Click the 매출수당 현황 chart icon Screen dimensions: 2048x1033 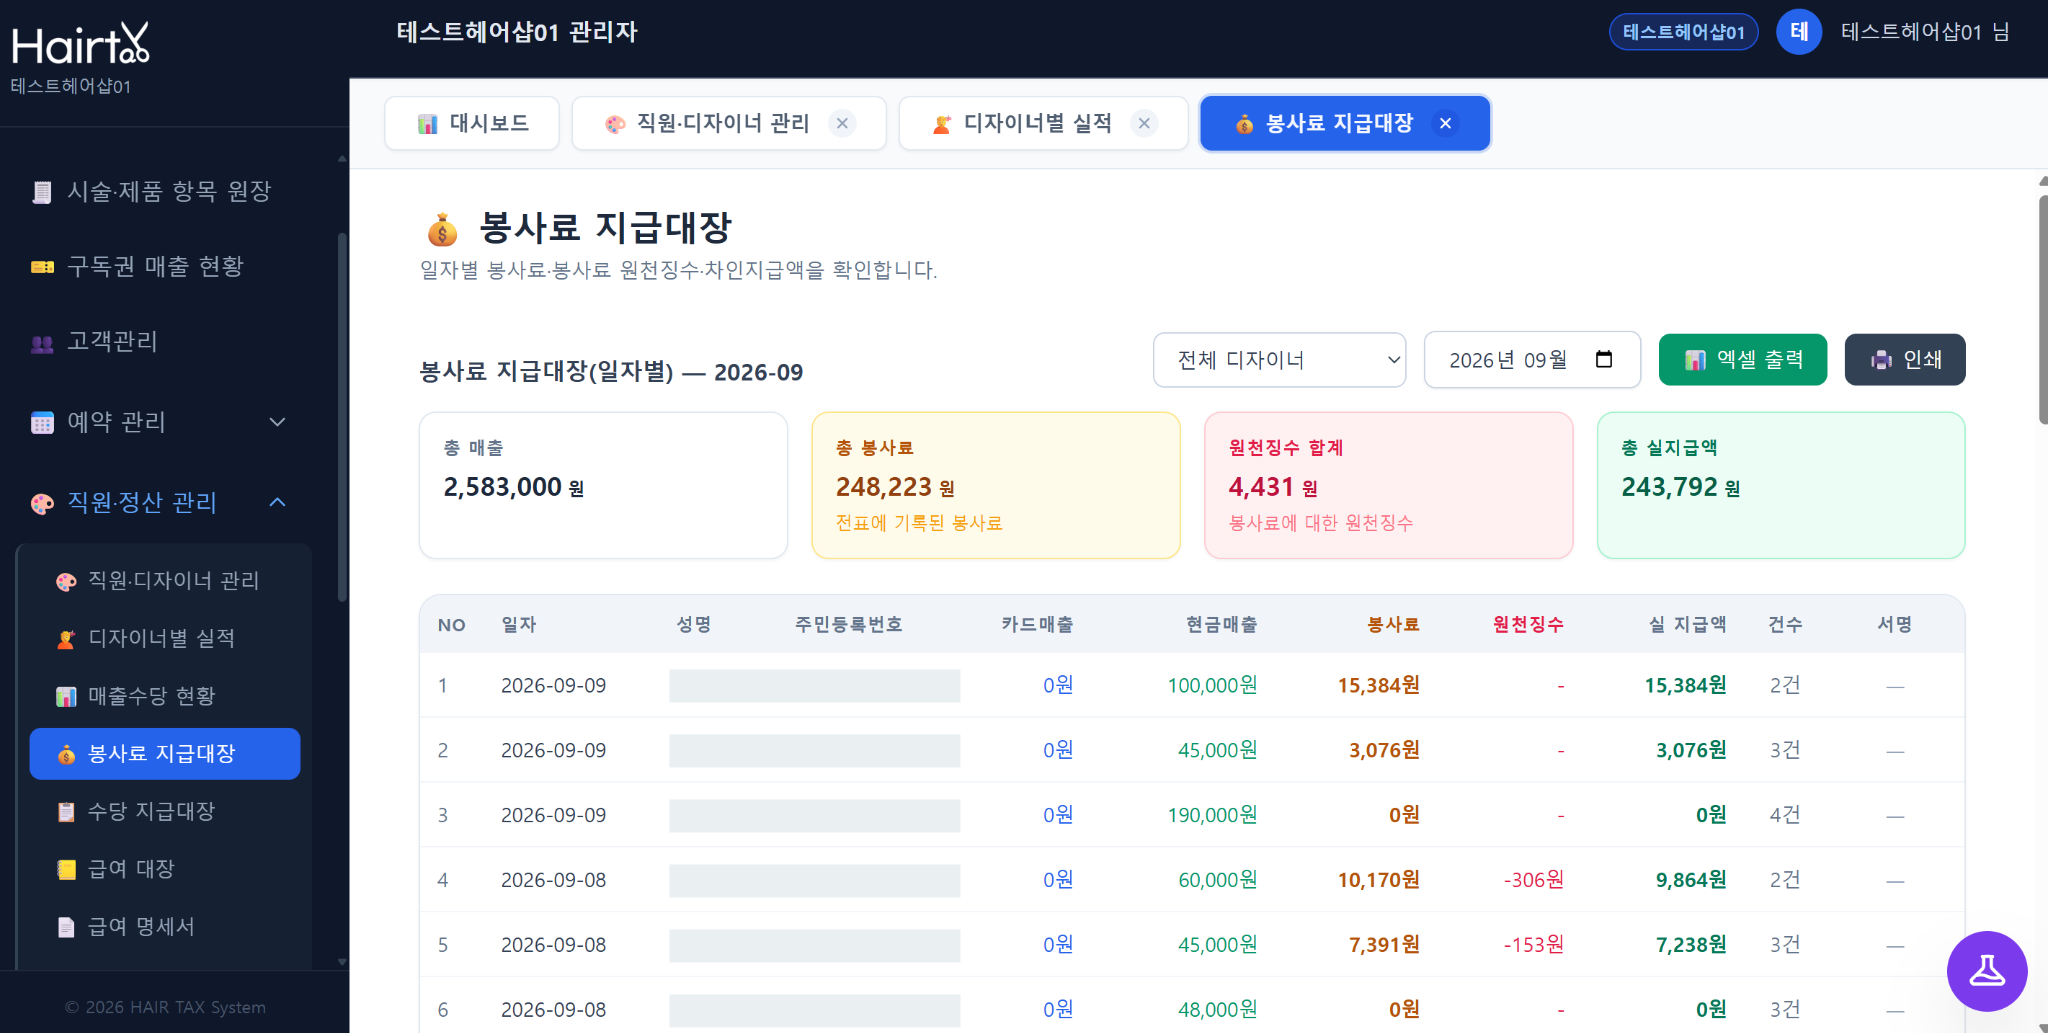pos(66,697)
